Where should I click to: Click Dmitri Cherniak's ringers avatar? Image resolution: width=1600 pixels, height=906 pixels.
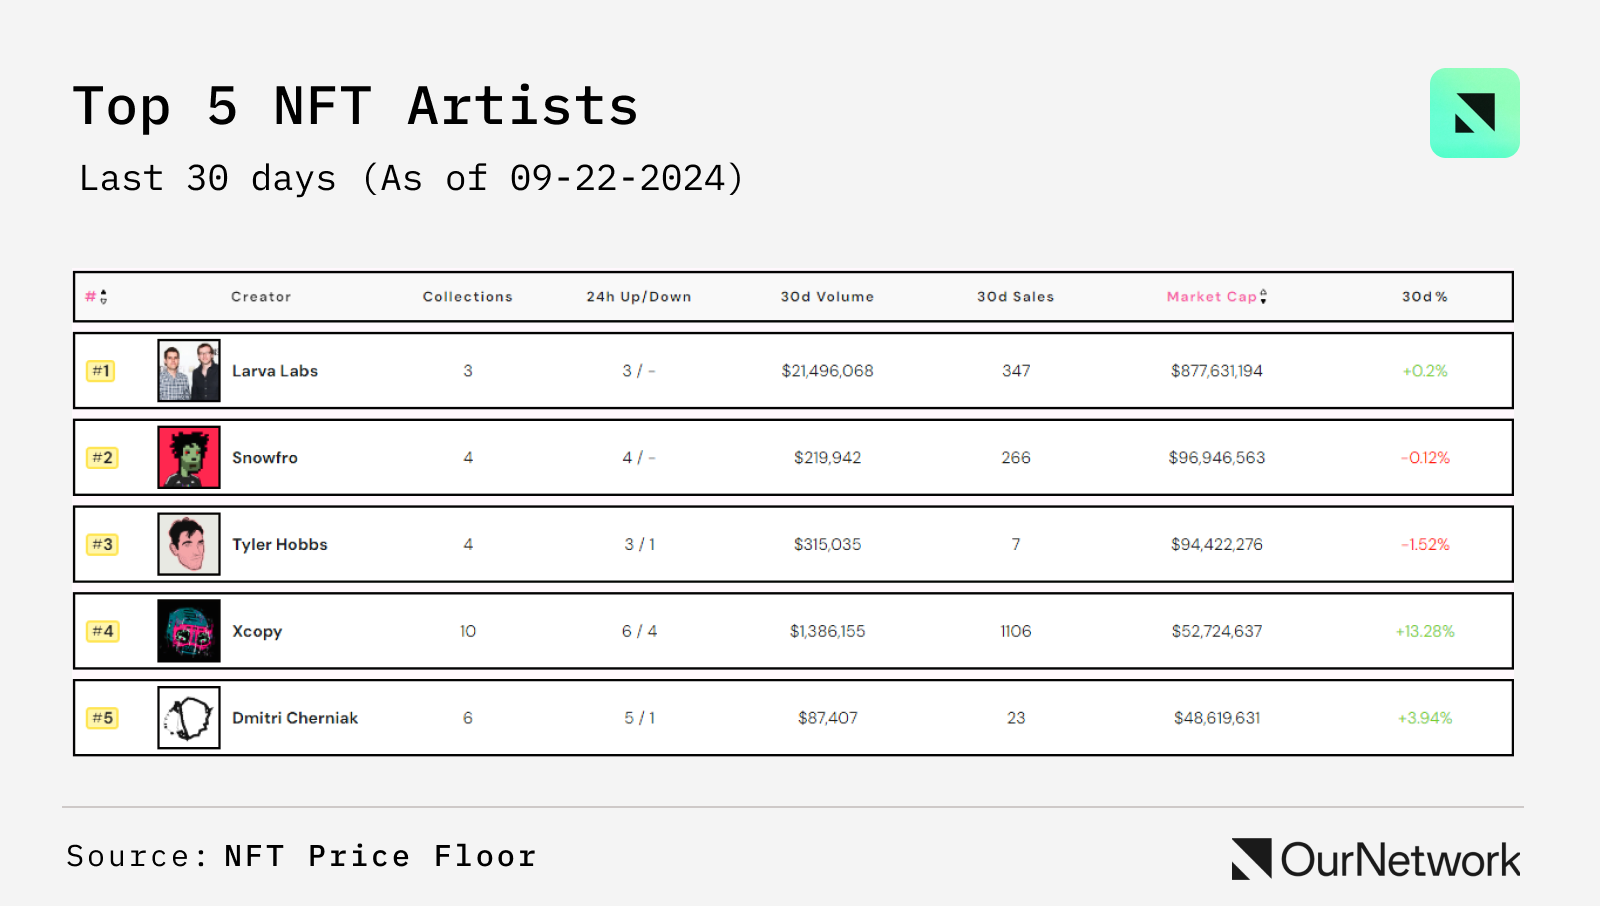pos(189,718)
